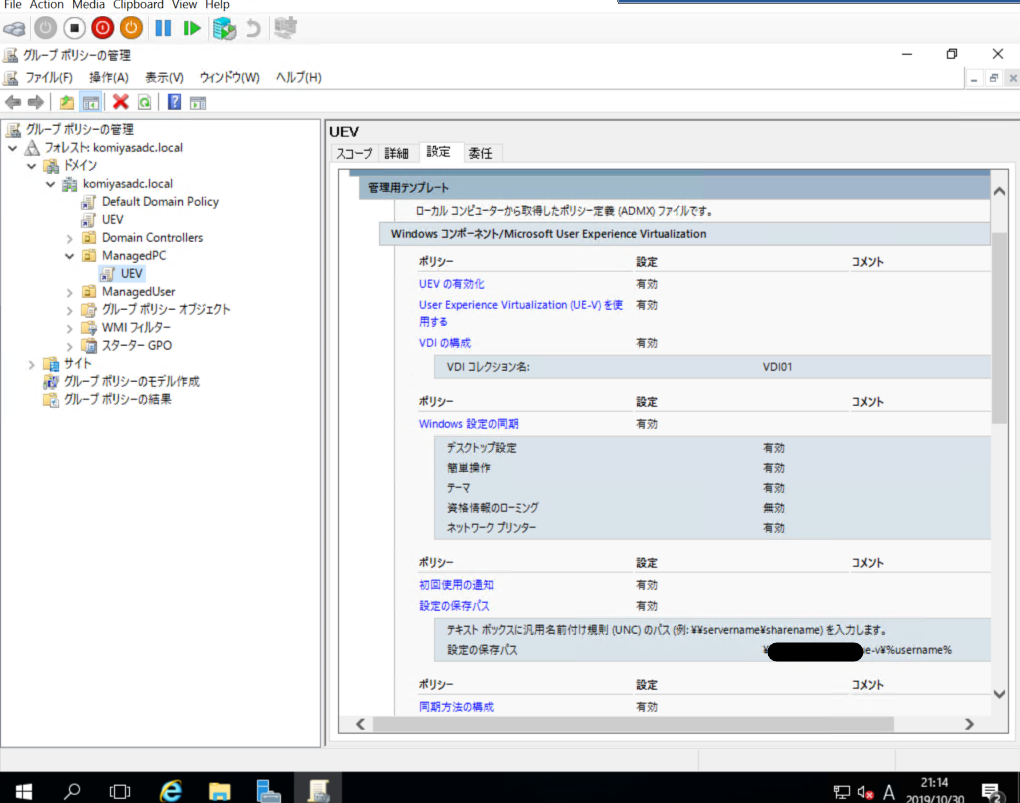
Task: Open the 初回使用の通知 policy link
Action: [x=456, y=585]
